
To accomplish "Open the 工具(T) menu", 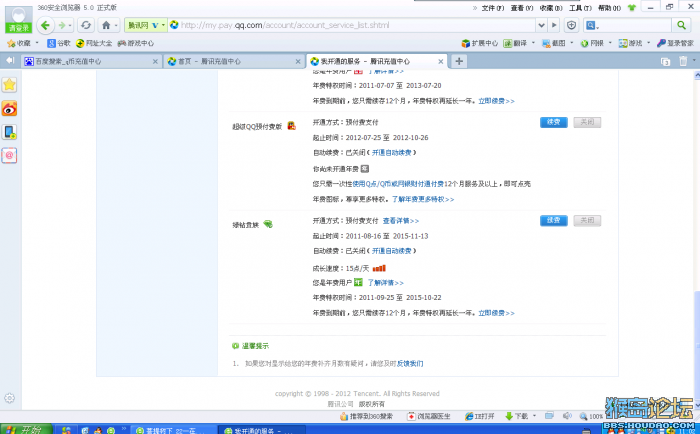I will click(x=580, y=8).
